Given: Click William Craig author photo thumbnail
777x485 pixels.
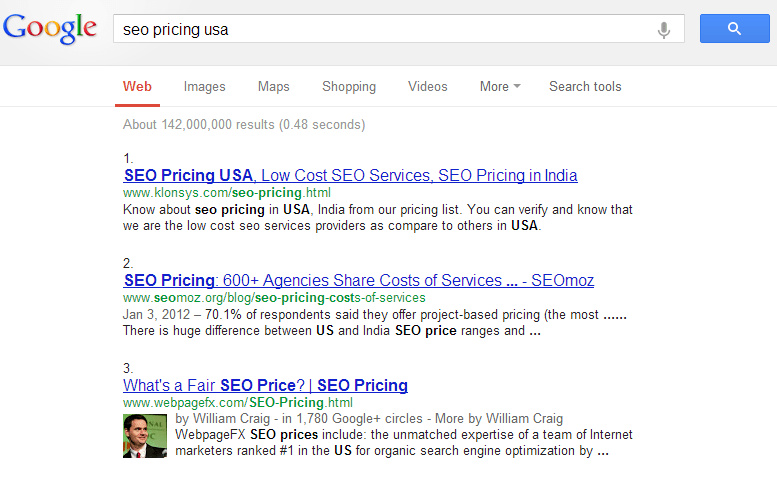Looking at the screenshot, I should click(145, 436).
